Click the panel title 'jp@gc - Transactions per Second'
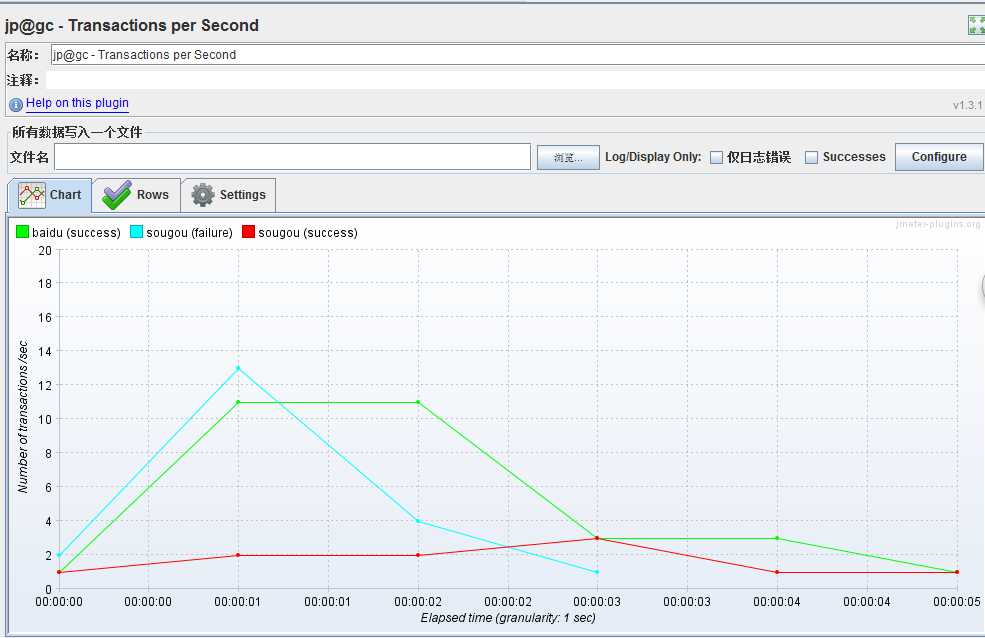 pyautogui.click(x=132, y=26)
